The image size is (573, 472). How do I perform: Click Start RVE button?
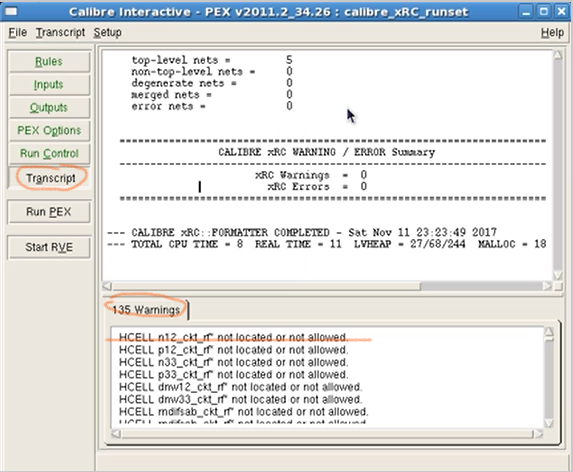pyautogui.click(x=49, y=247)
